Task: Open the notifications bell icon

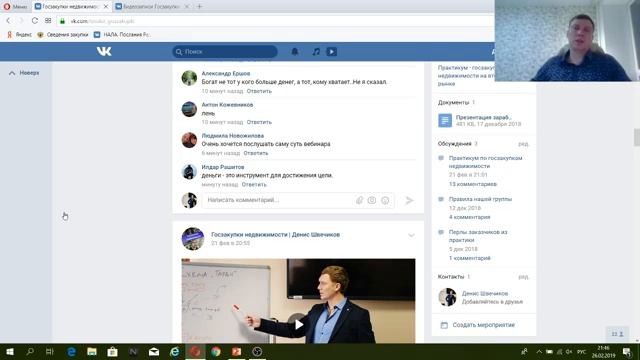Action: 295,51
